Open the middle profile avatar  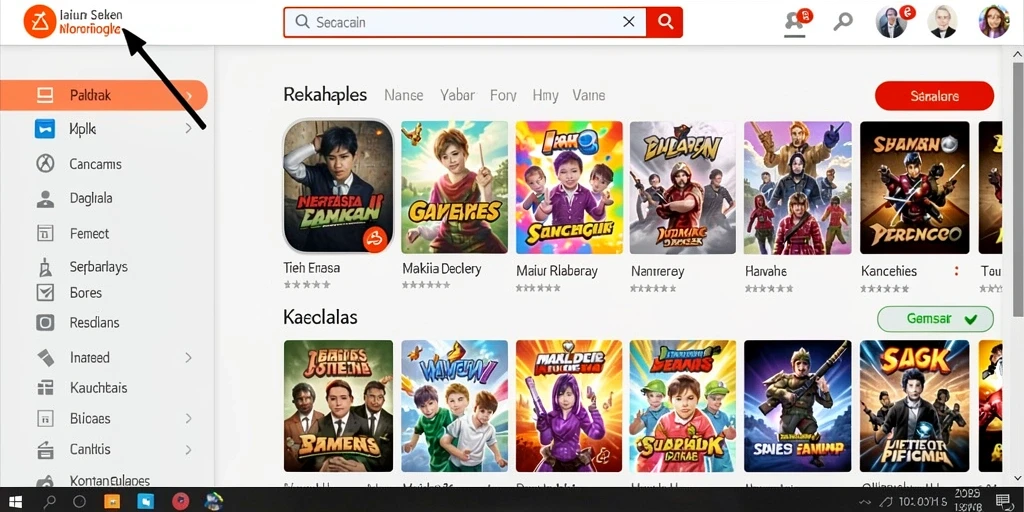942,22
